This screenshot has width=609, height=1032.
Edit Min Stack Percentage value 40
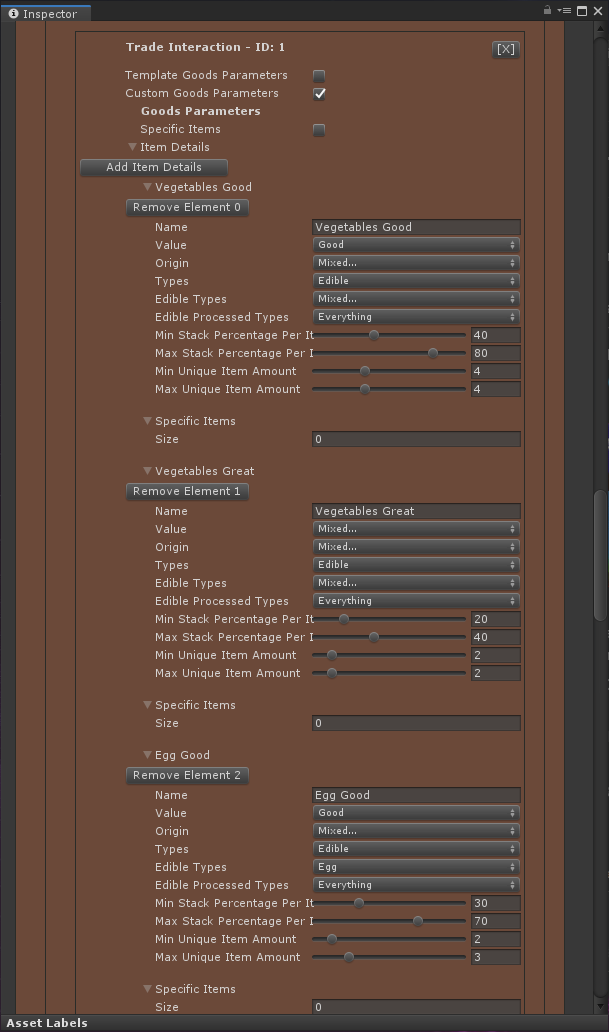click(496, 335)
